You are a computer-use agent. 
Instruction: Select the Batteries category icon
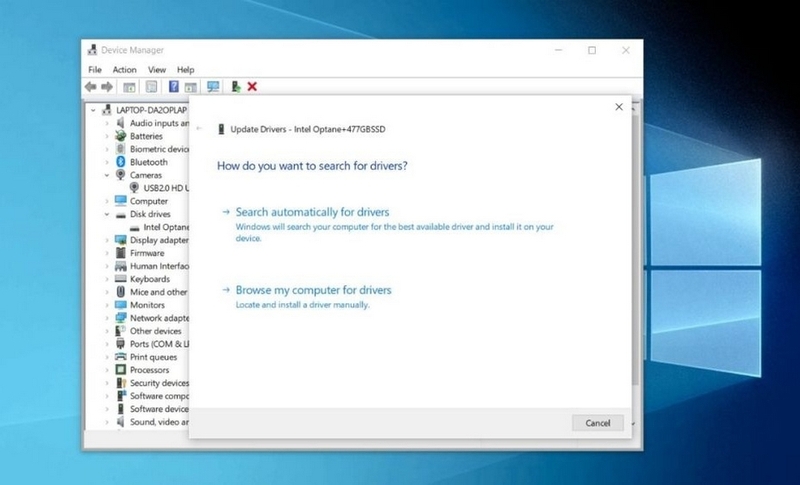click(120, 136)
